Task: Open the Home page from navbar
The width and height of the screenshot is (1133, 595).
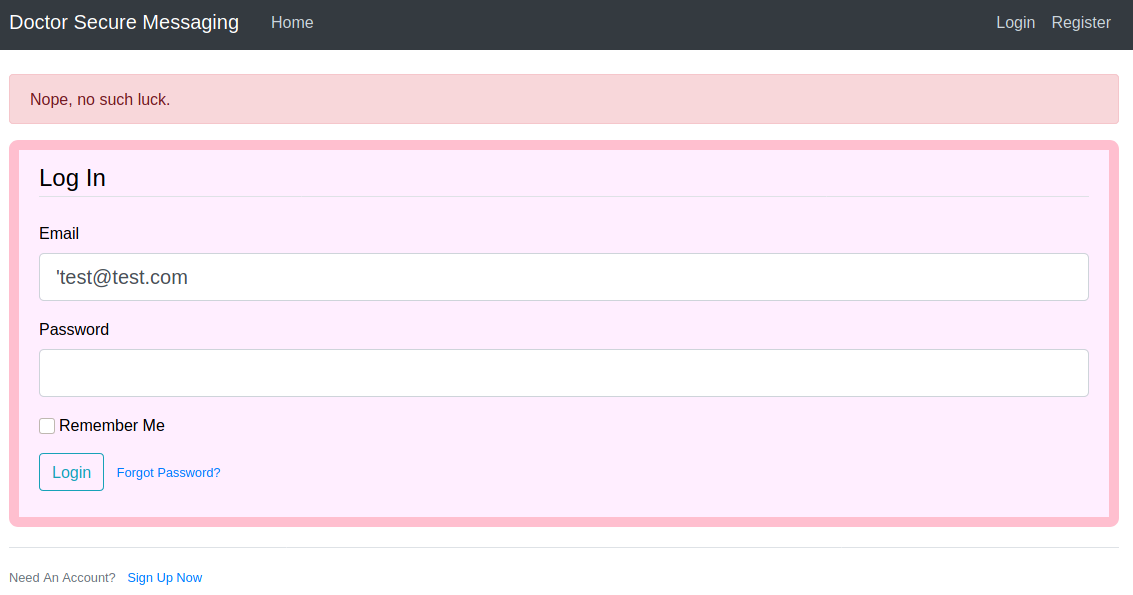Action: (x=292, y=22)
